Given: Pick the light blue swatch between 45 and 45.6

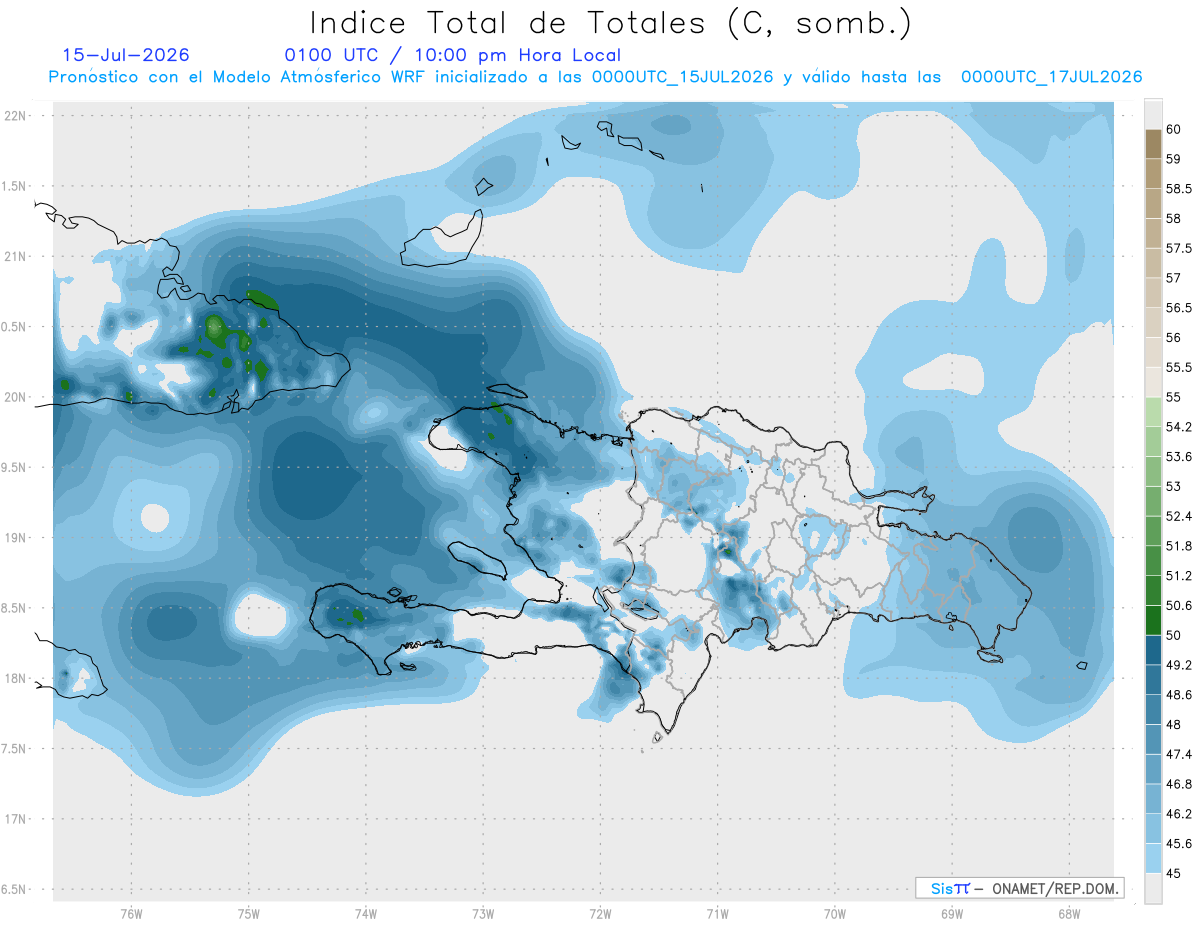Looking at the screenshot, I should pyautogui.click(x=1152, y=859).
